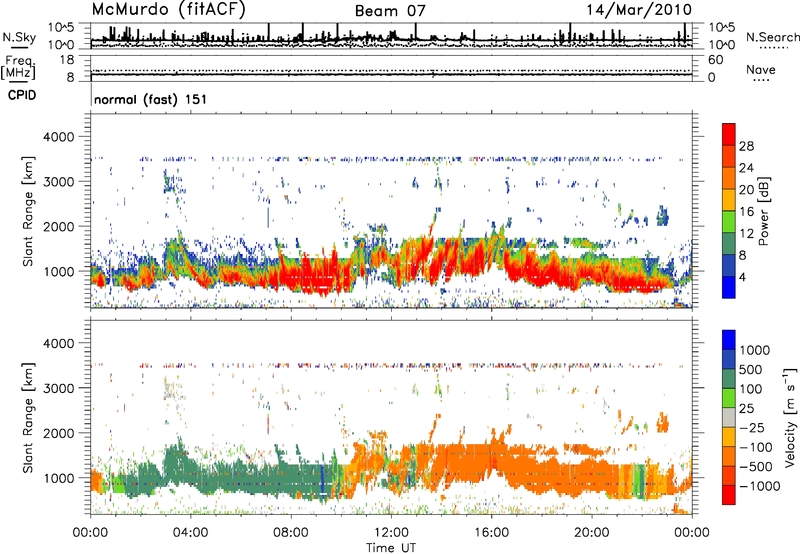Screen dimensions: 800x554
Task: Click the '25' tick on Velocity colorbar
Action: pos(746,408)
